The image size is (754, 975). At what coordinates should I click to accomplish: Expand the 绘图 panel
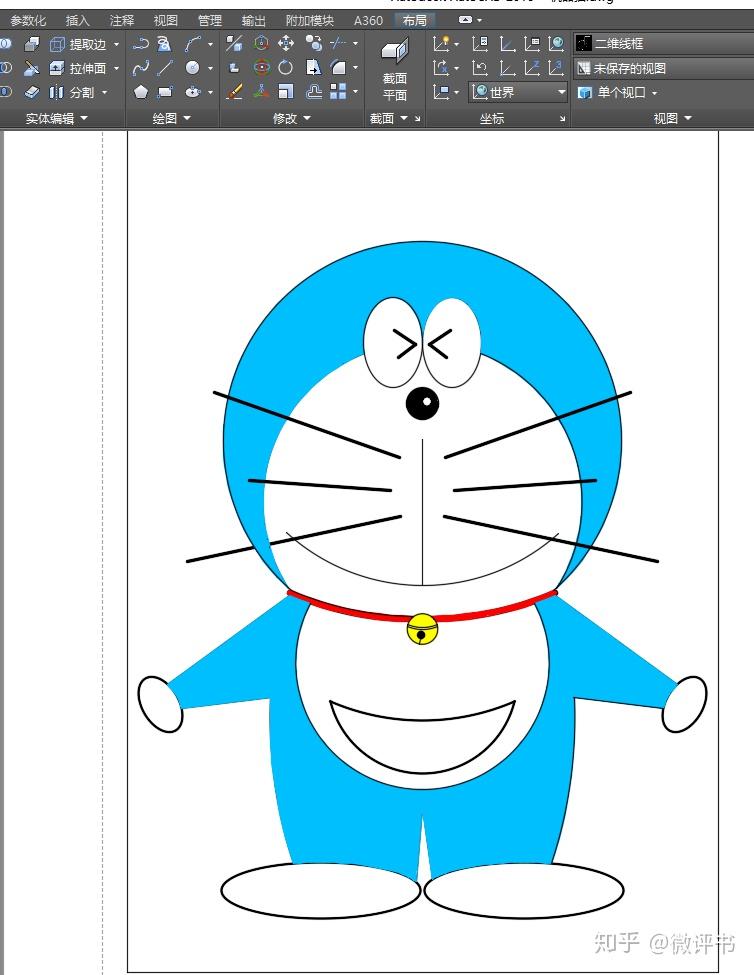point(172,118)
